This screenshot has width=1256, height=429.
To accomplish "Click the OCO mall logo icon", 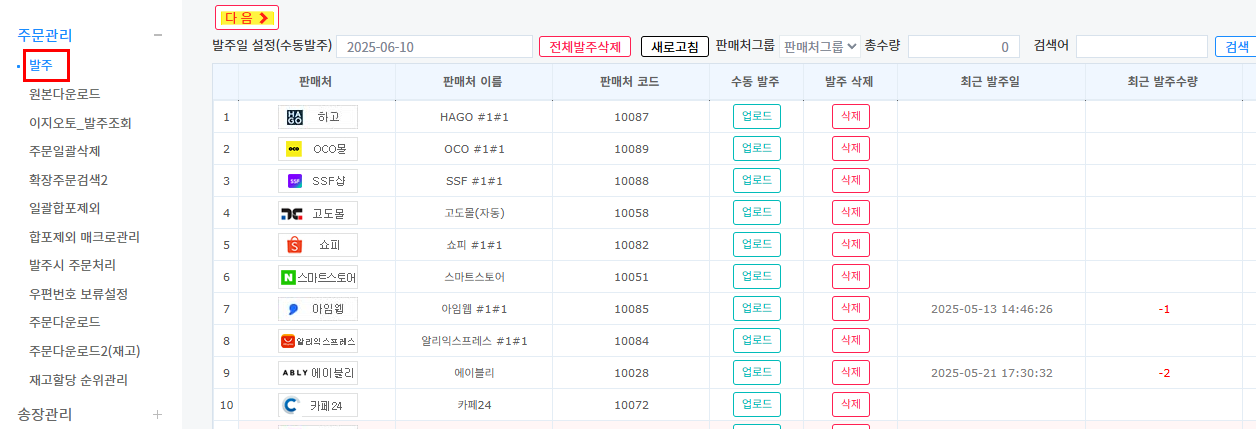I will (x=294, y=149).
